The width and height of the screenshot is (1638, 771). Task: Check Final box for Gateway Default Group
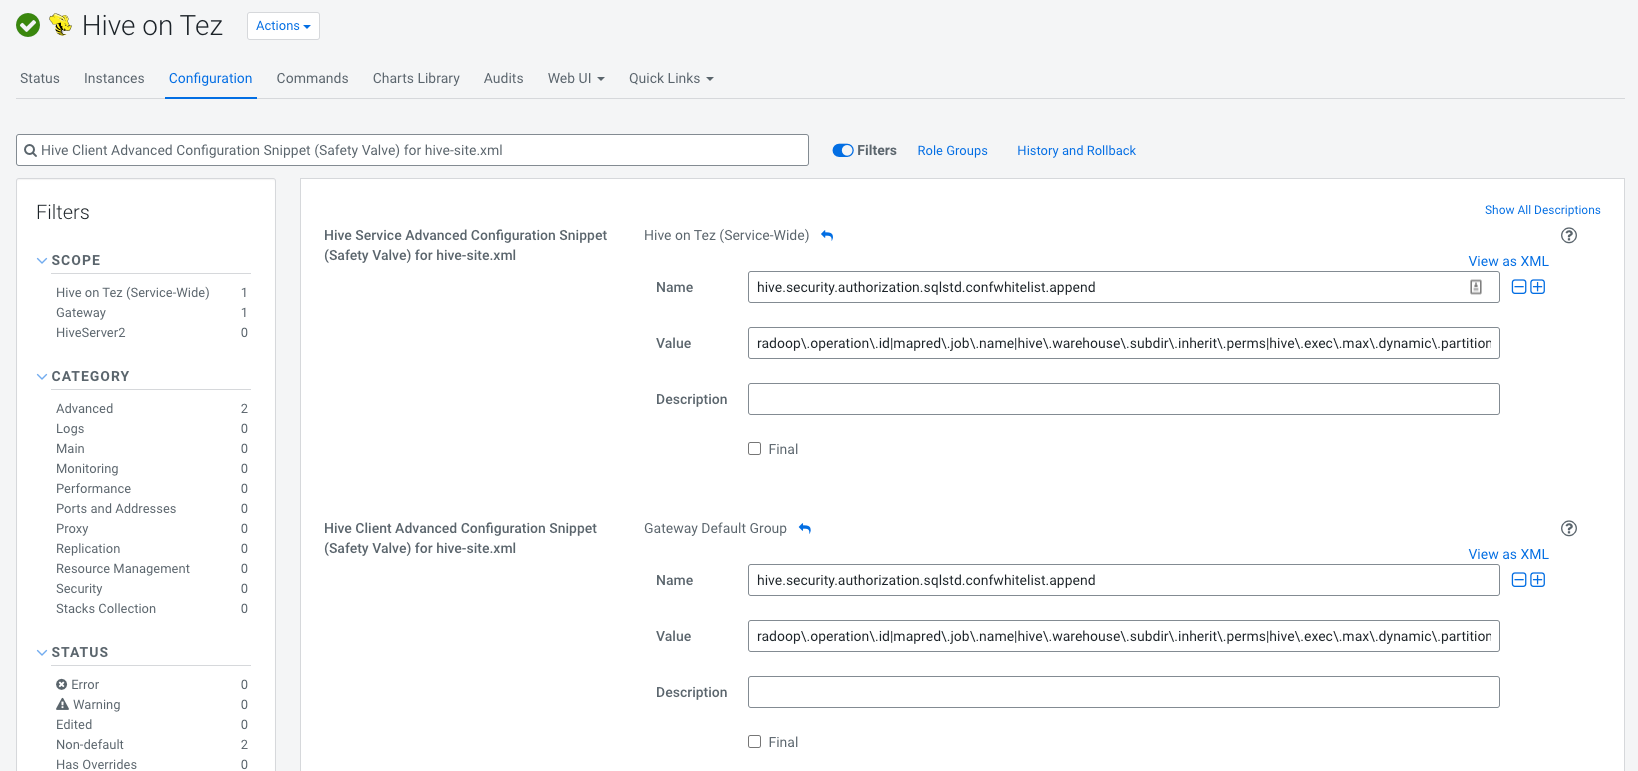click(755, 742)
